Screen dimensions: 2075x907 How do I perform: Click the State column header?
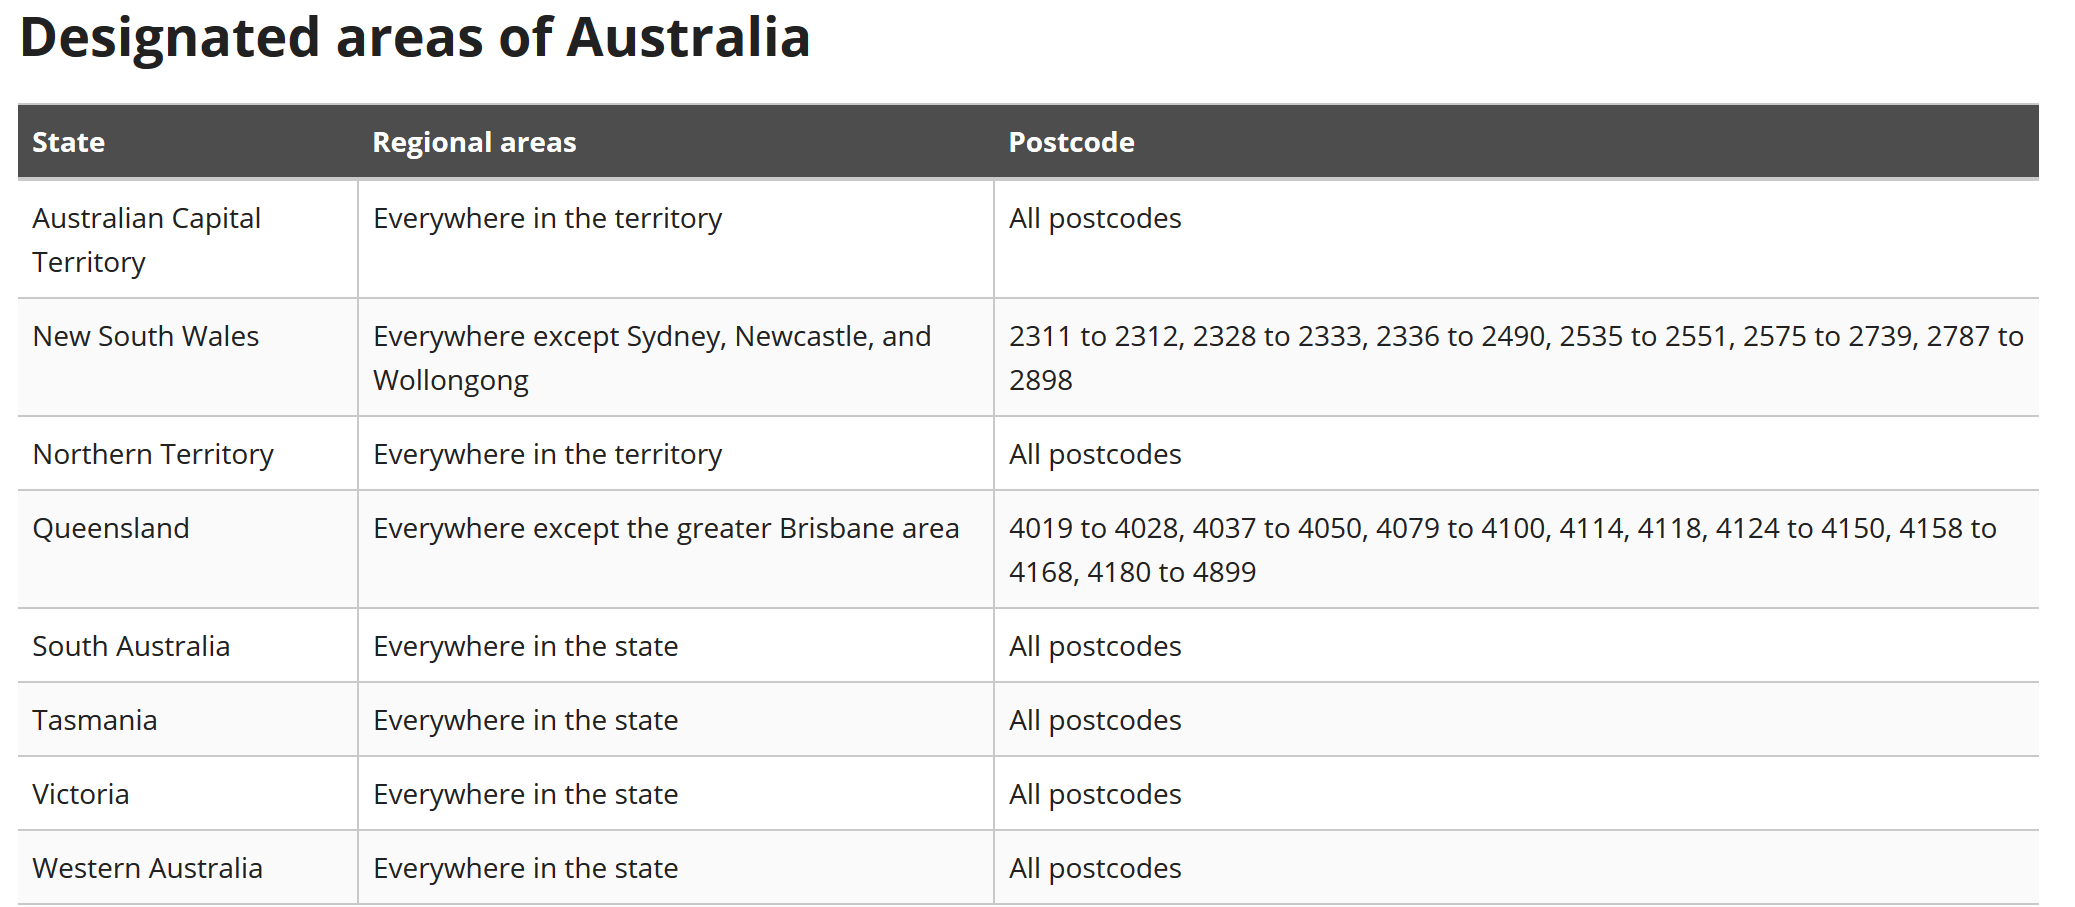tap(68, 142)
